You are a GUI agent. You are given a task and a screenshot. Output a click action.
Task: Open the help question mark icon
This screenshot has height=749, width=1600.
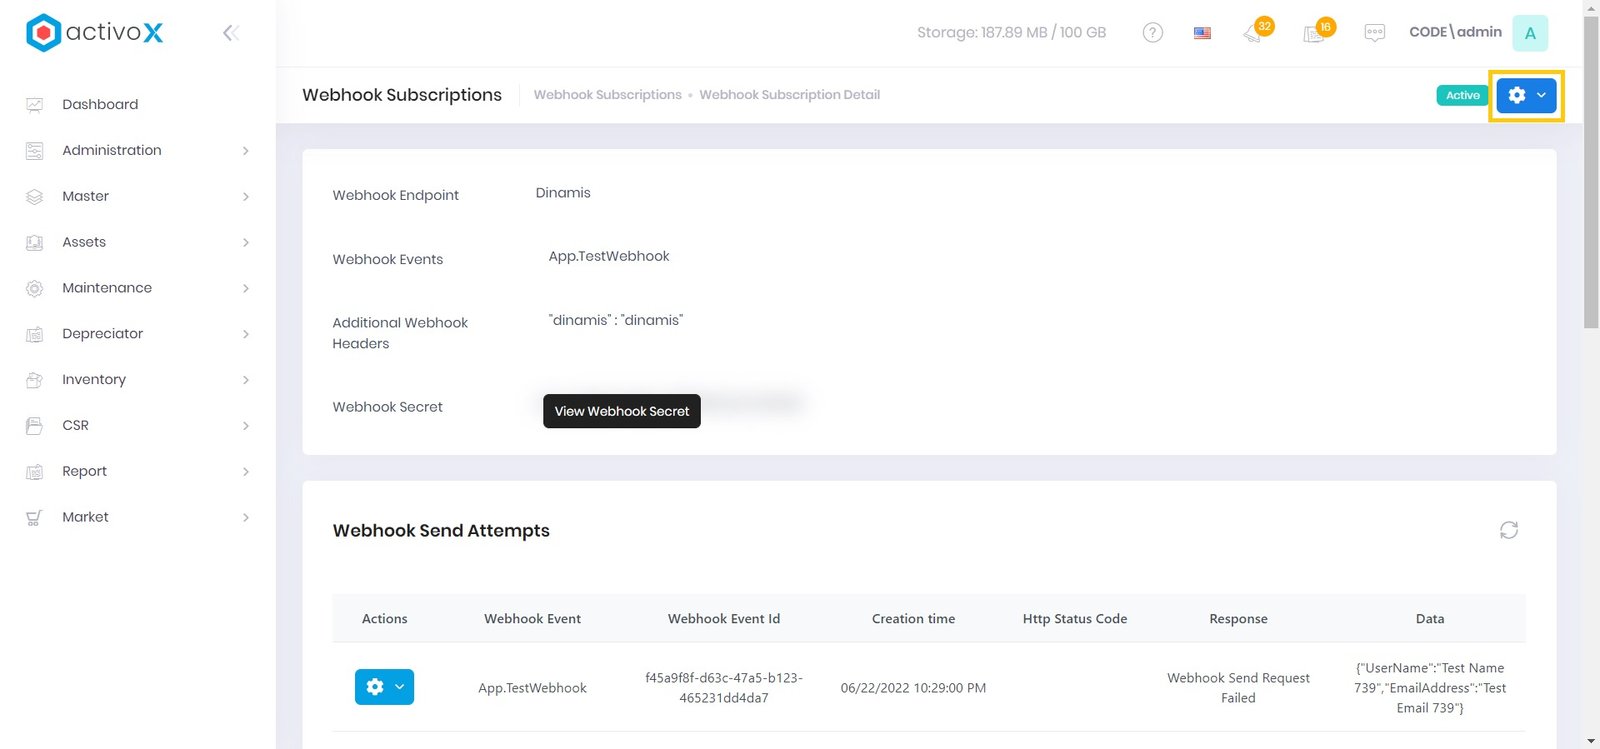(1153, 33)
